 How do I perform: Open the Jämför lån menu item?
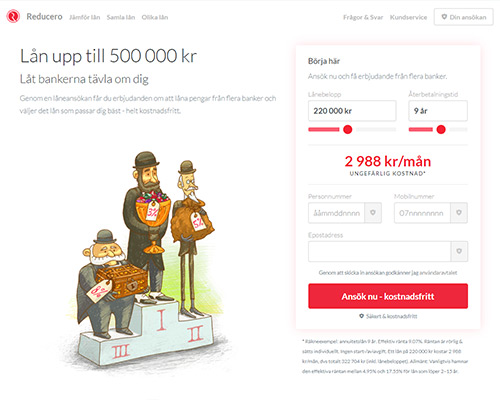85,17
